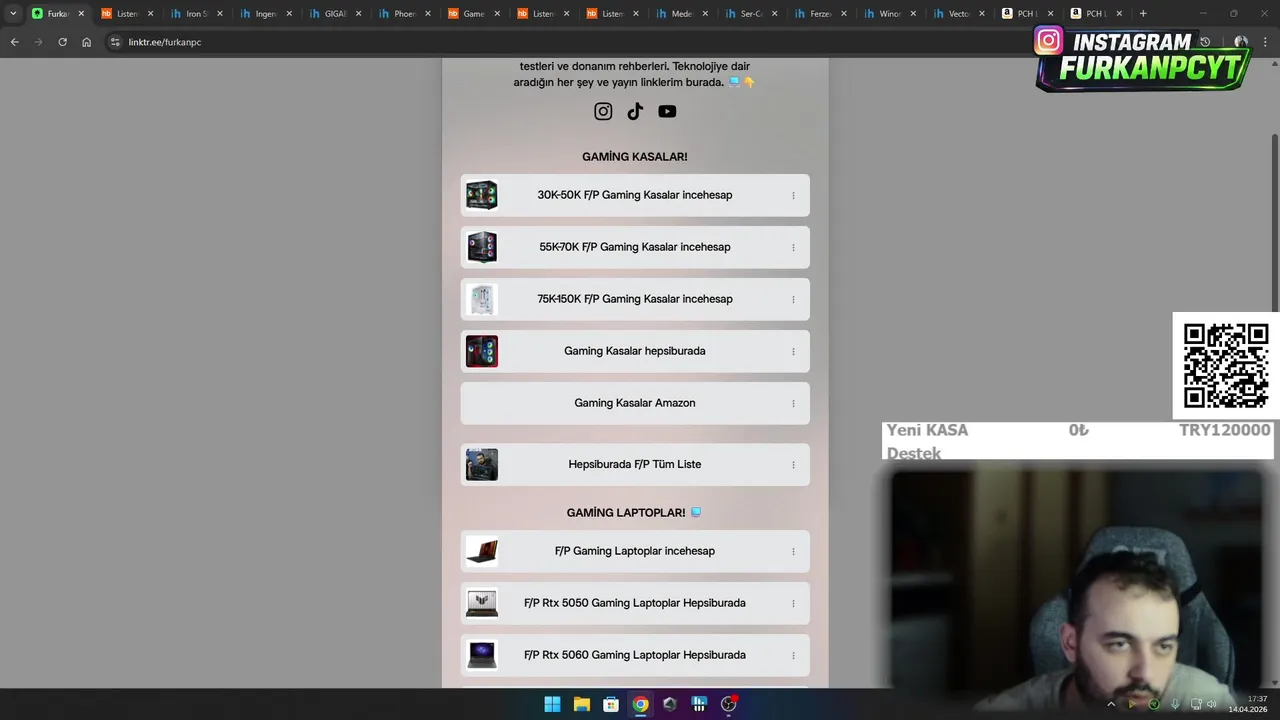Open share menu on 55K-70K Kasalar row
Screen dimensions: 1280x720
[793, 247]
